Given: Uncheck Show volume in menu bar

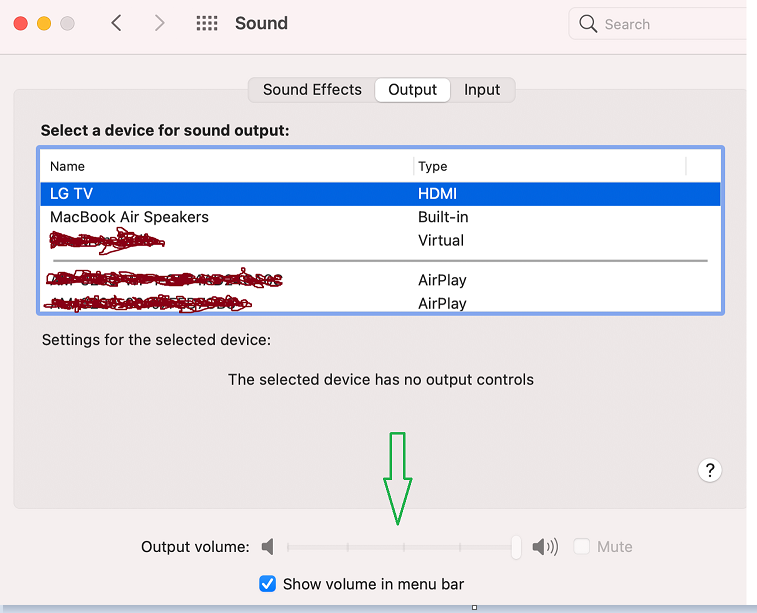Looking at the screenshot, I should pos(267,584).
